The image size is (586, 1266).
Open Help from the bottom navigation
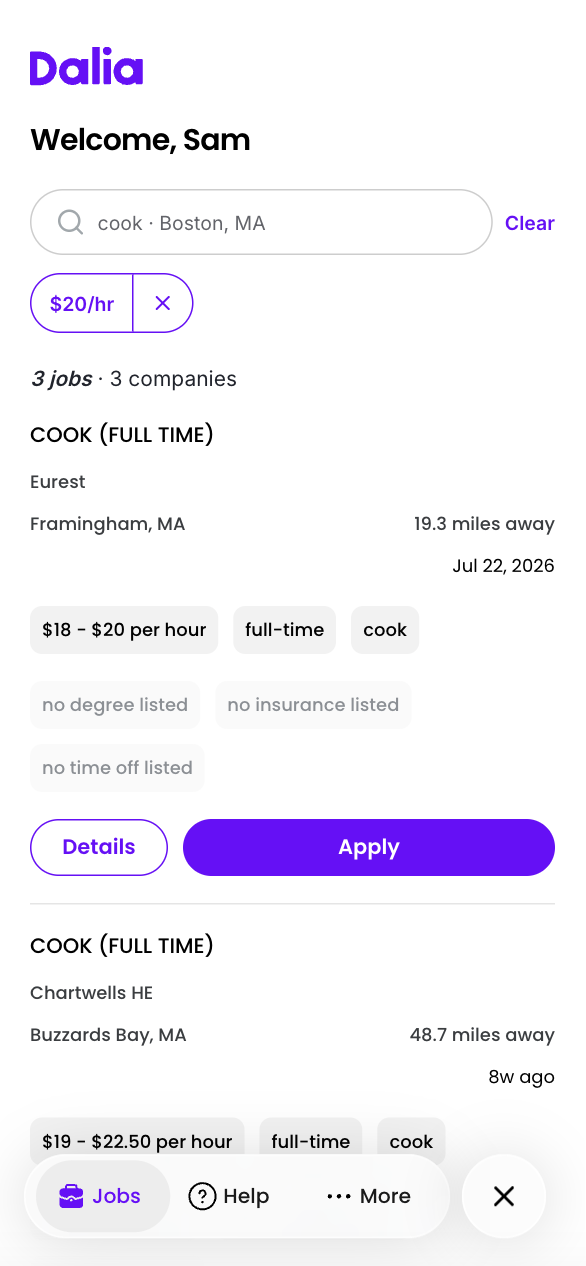click(229, 1196)
